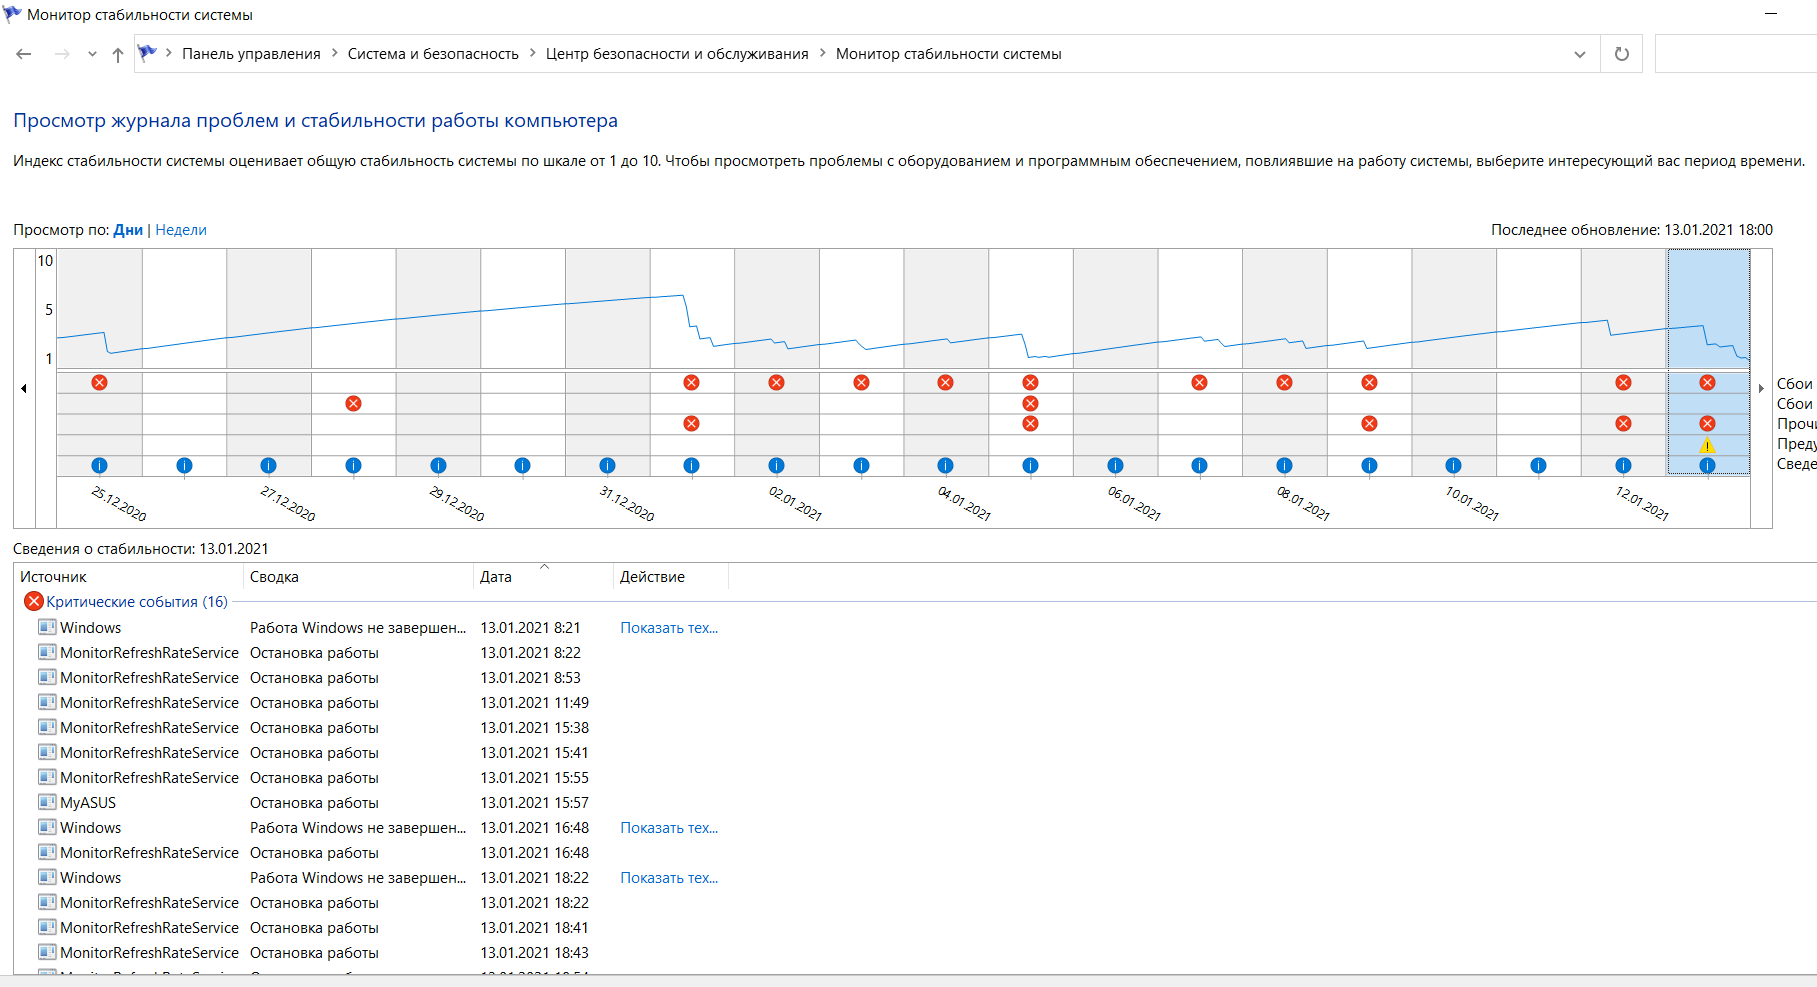Viewport: 1817px width, 987px height.
Task: Click the blue info icon for 06.01.2021
Action: 1115,465
